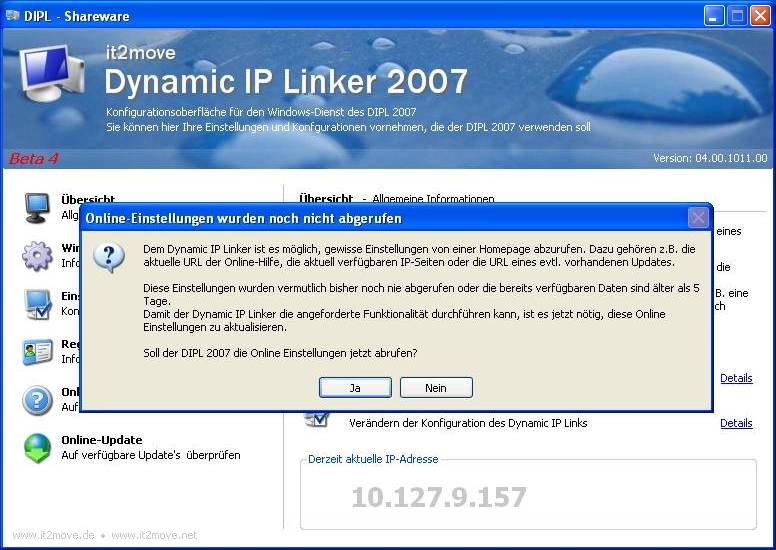
Task: Open the Übersicht monitor icon in sidebar
Action: [x=37, y=208]
